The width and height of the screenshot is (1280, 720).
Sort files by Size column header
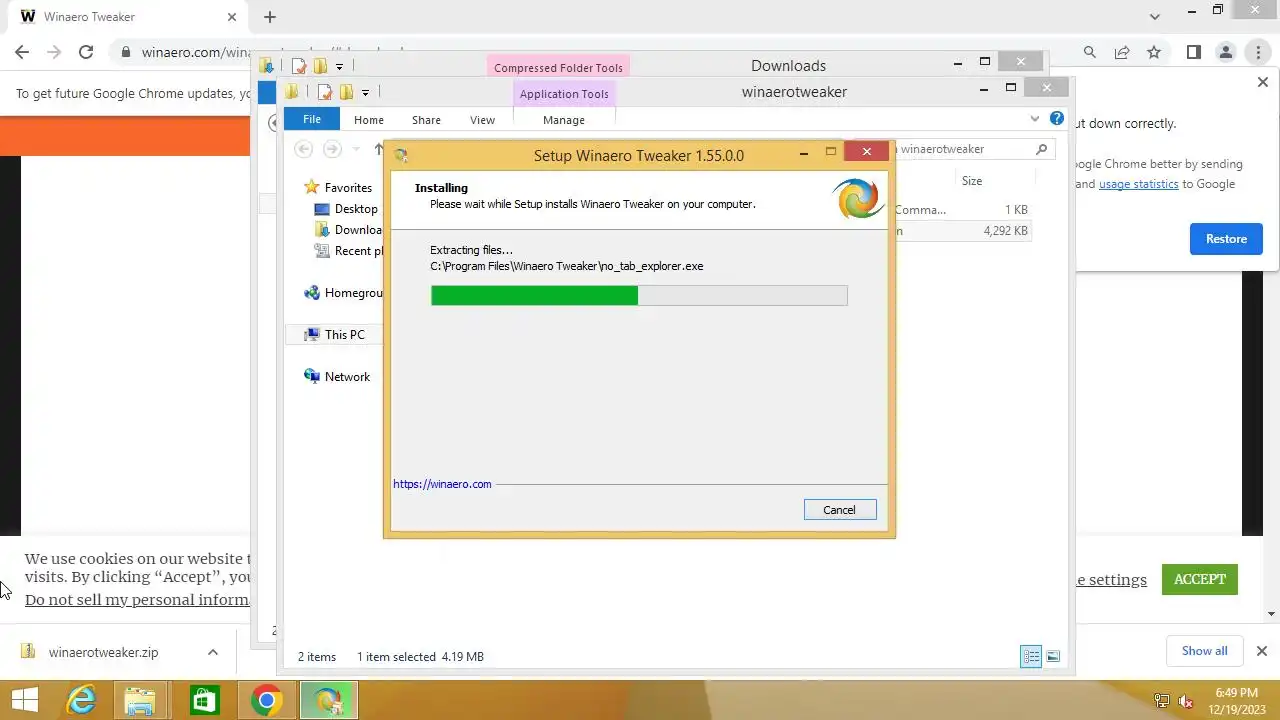[971, 181]
